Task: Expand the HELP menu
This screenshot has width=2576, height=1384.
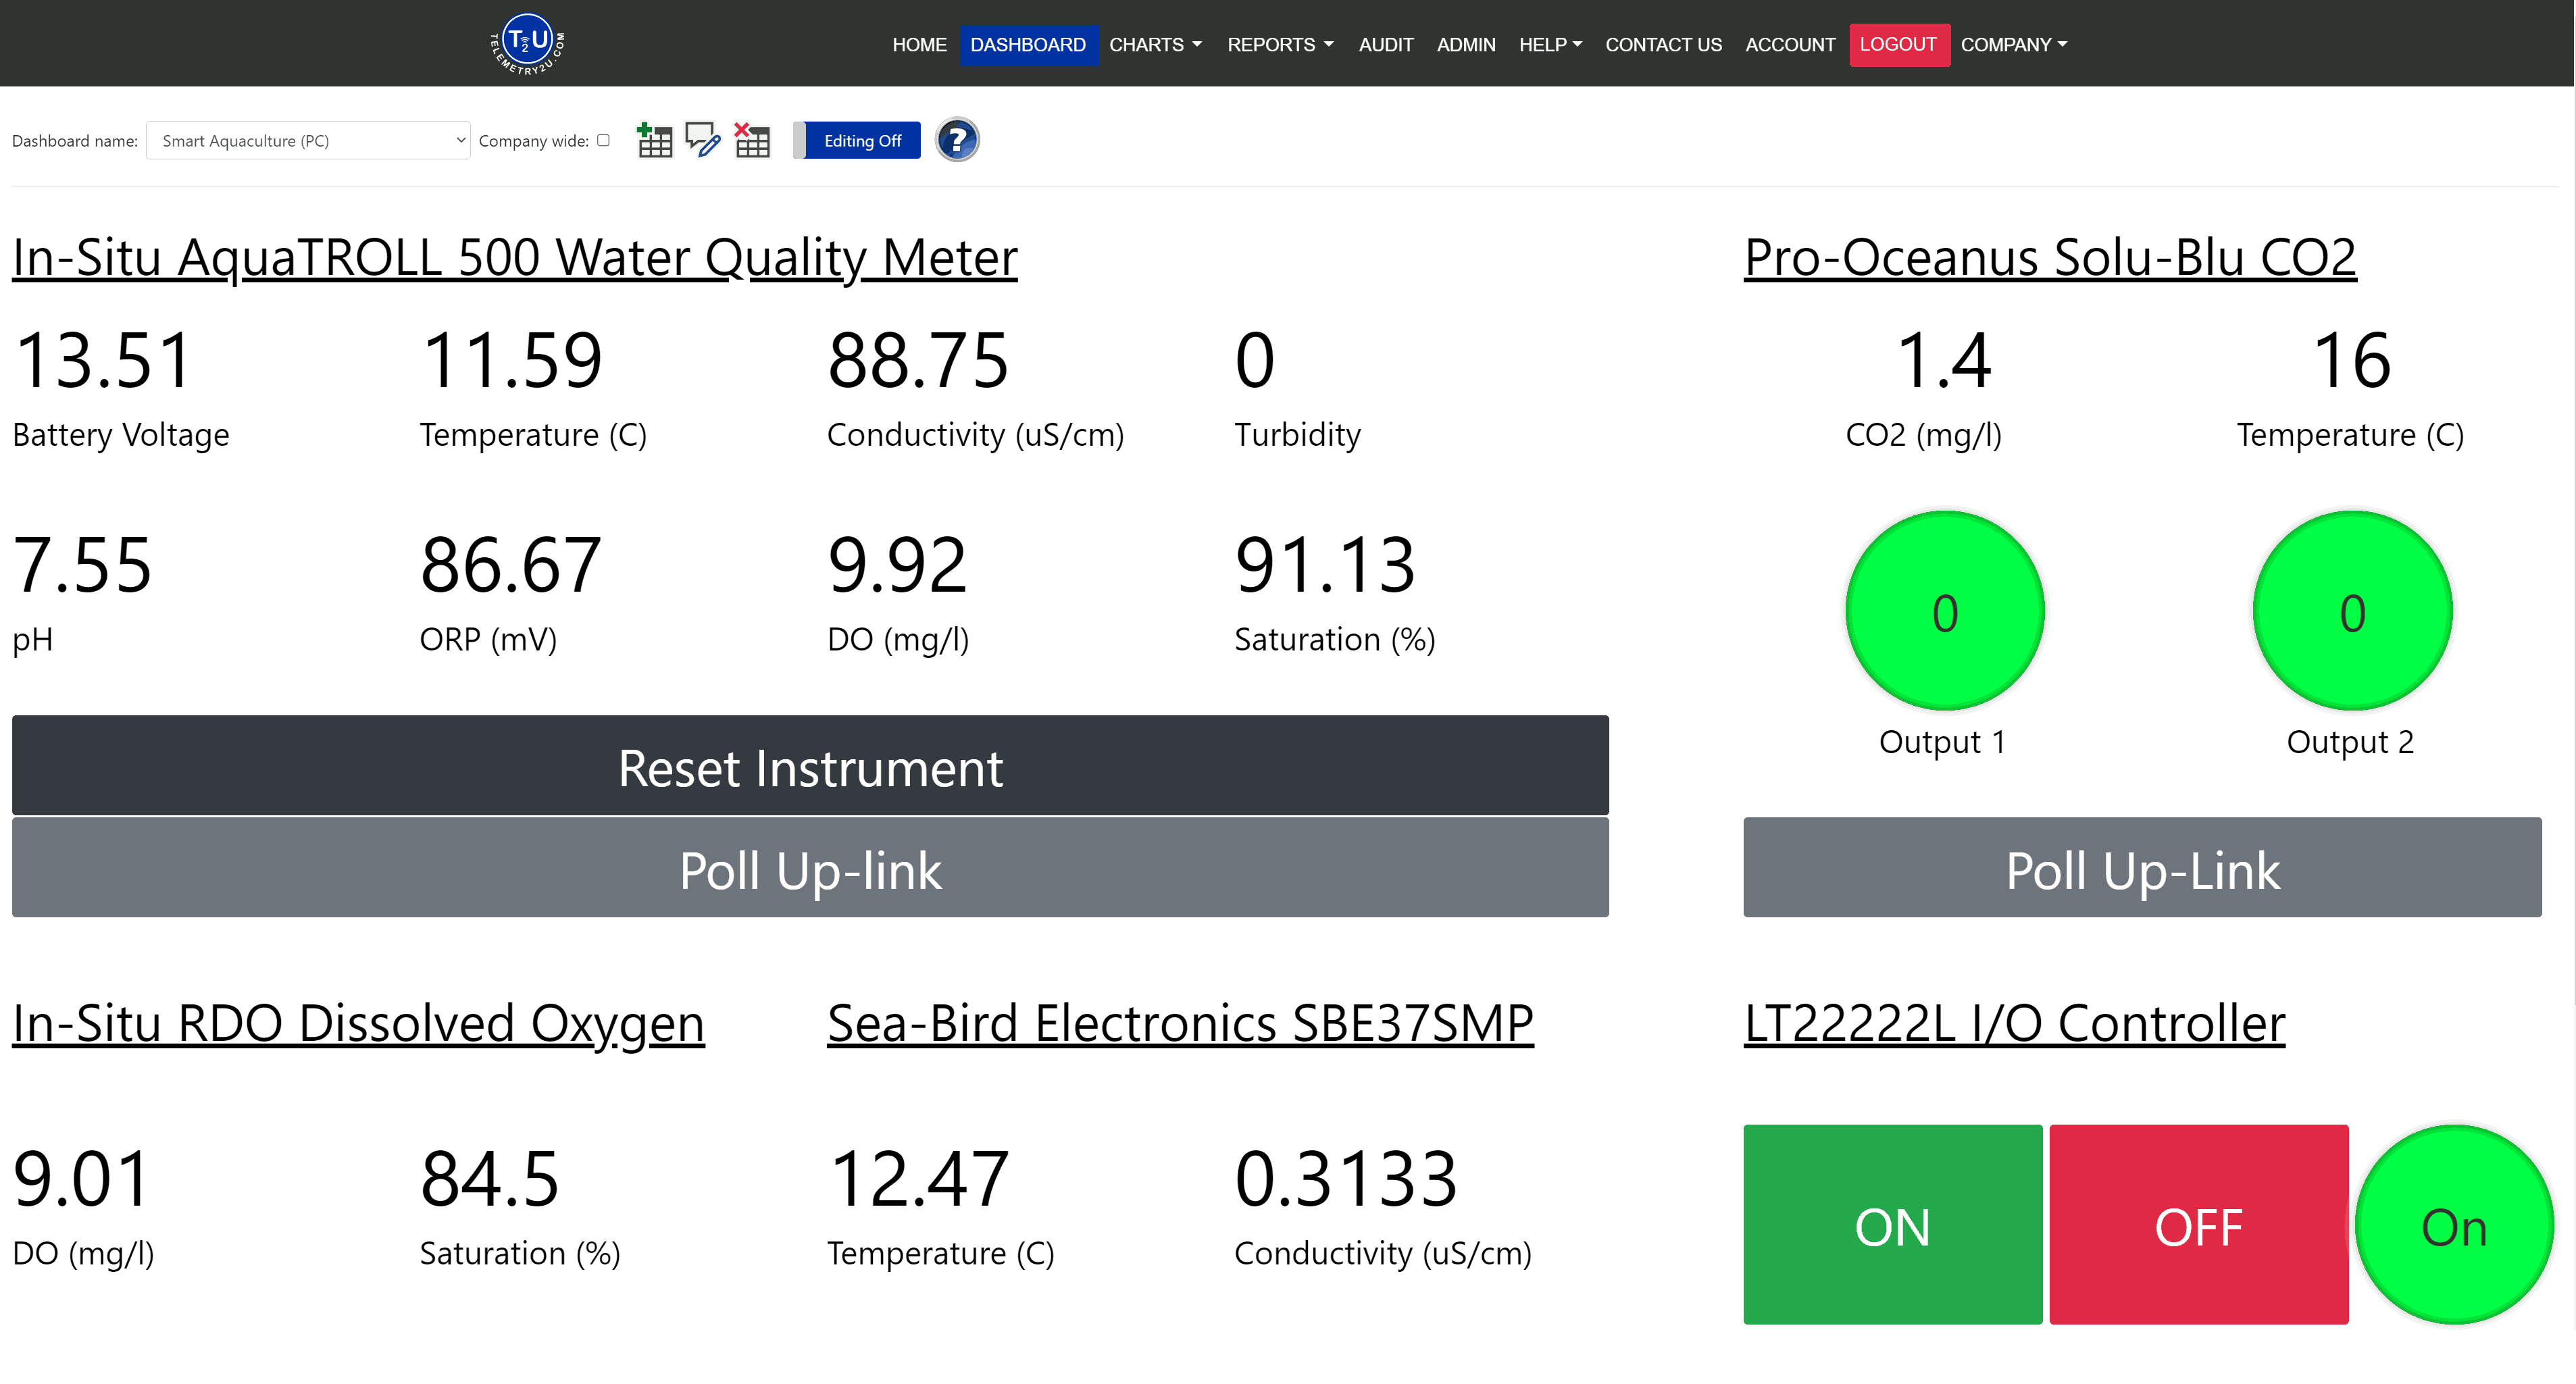Action: coord(1550,45)
